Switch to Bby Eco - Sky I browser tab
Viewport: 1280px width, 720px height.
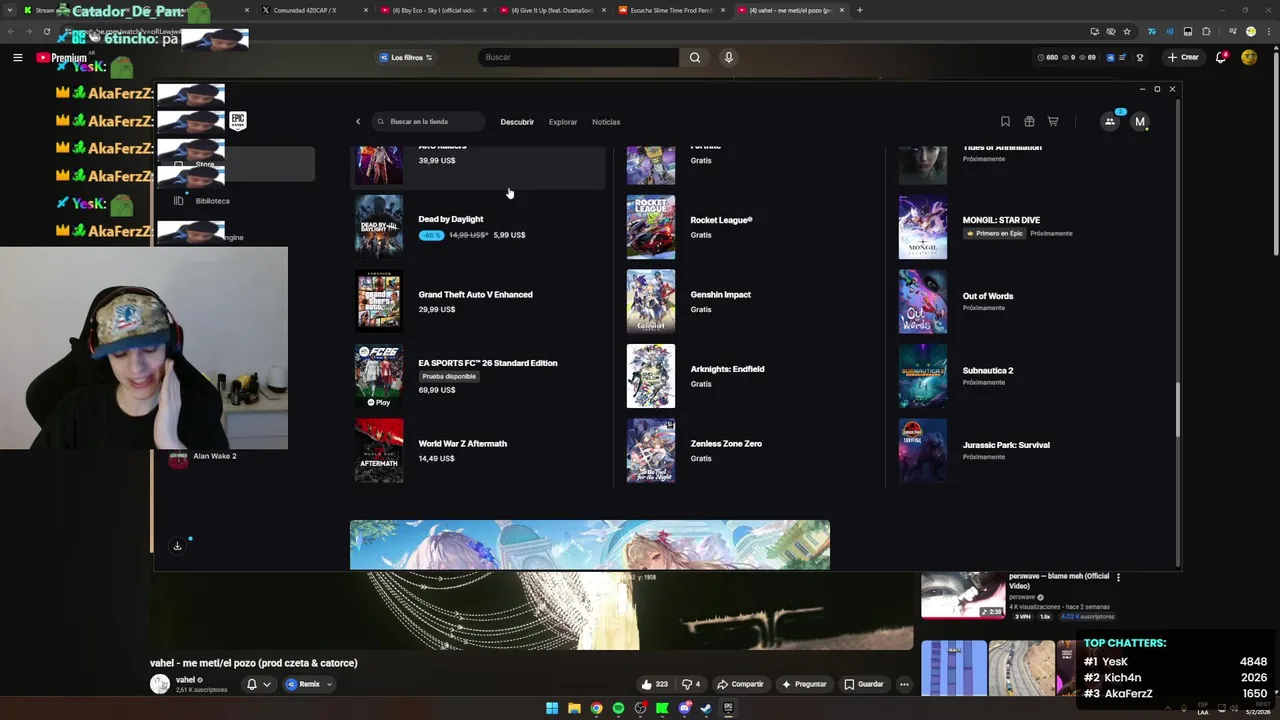(433, 10)
